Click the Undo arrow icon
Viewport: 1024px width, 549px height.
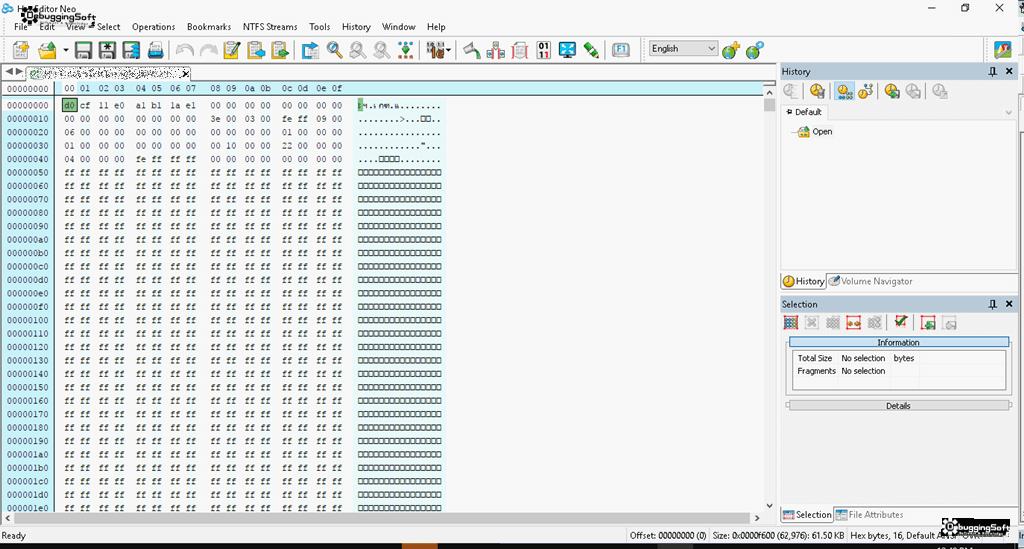[x=185, y=50]
